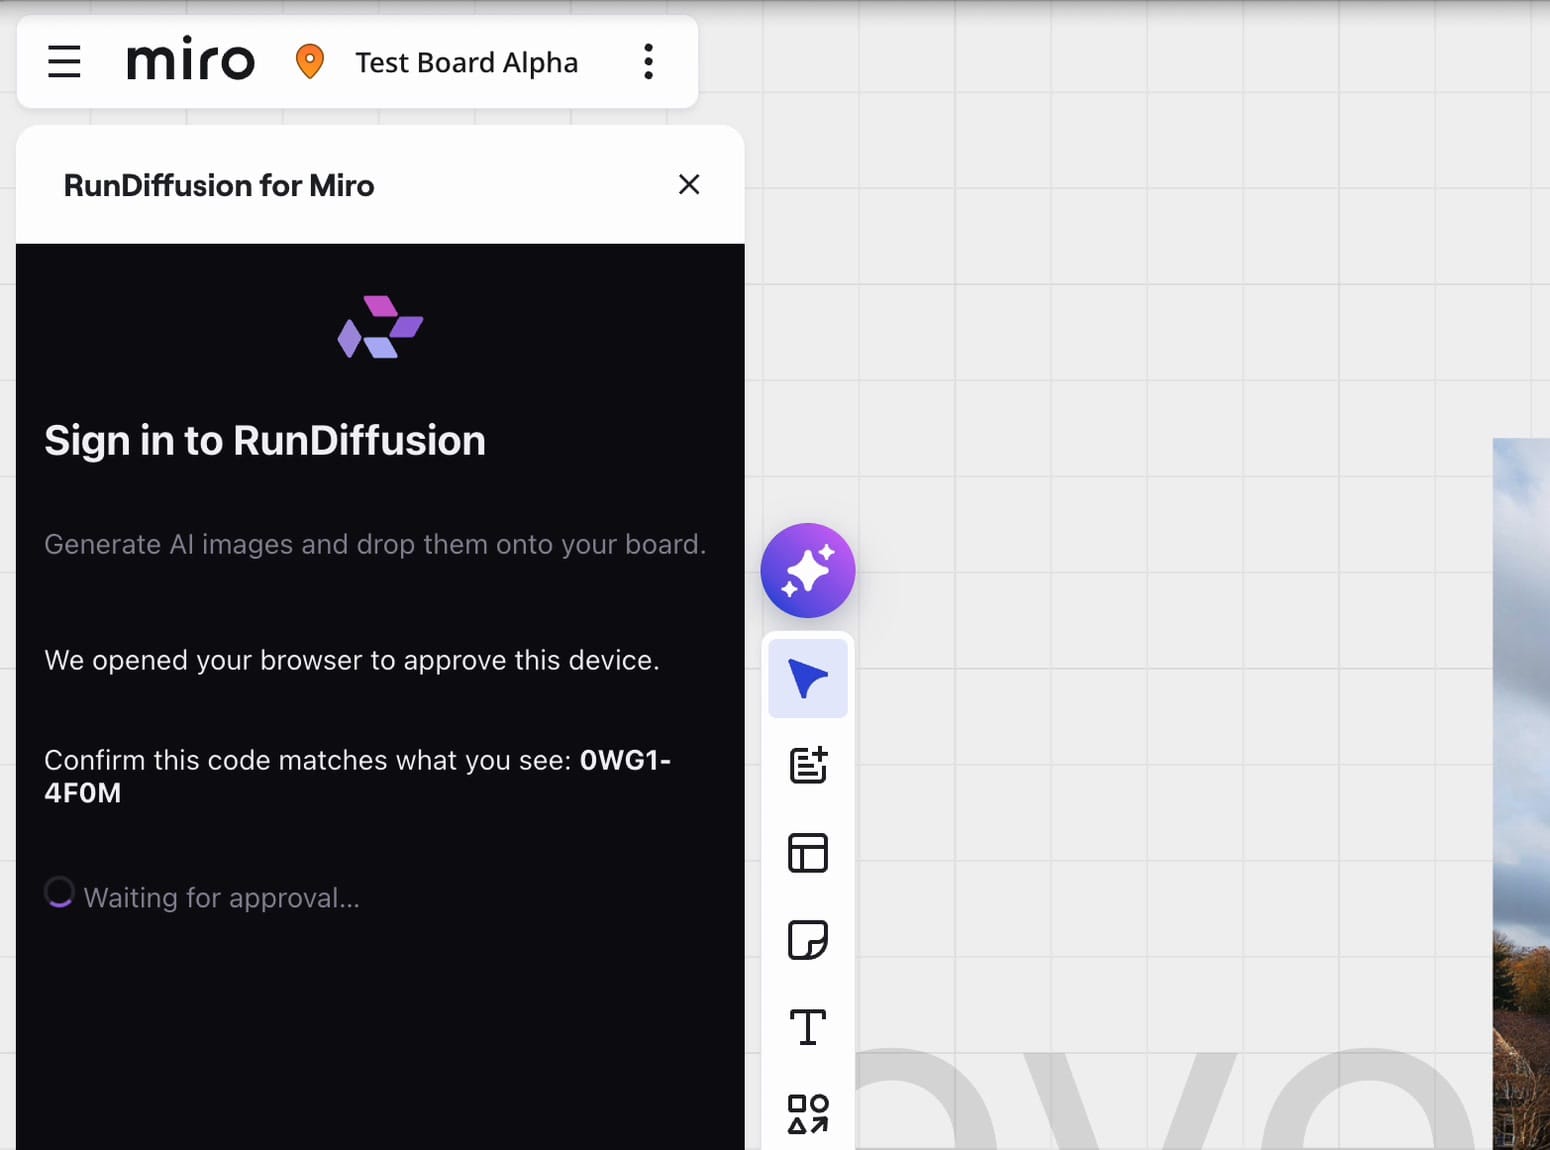This screenshot has width=1550, height=1150.
Task: Click the 'We opened your browser' message
Action: (x=352, y=660)
